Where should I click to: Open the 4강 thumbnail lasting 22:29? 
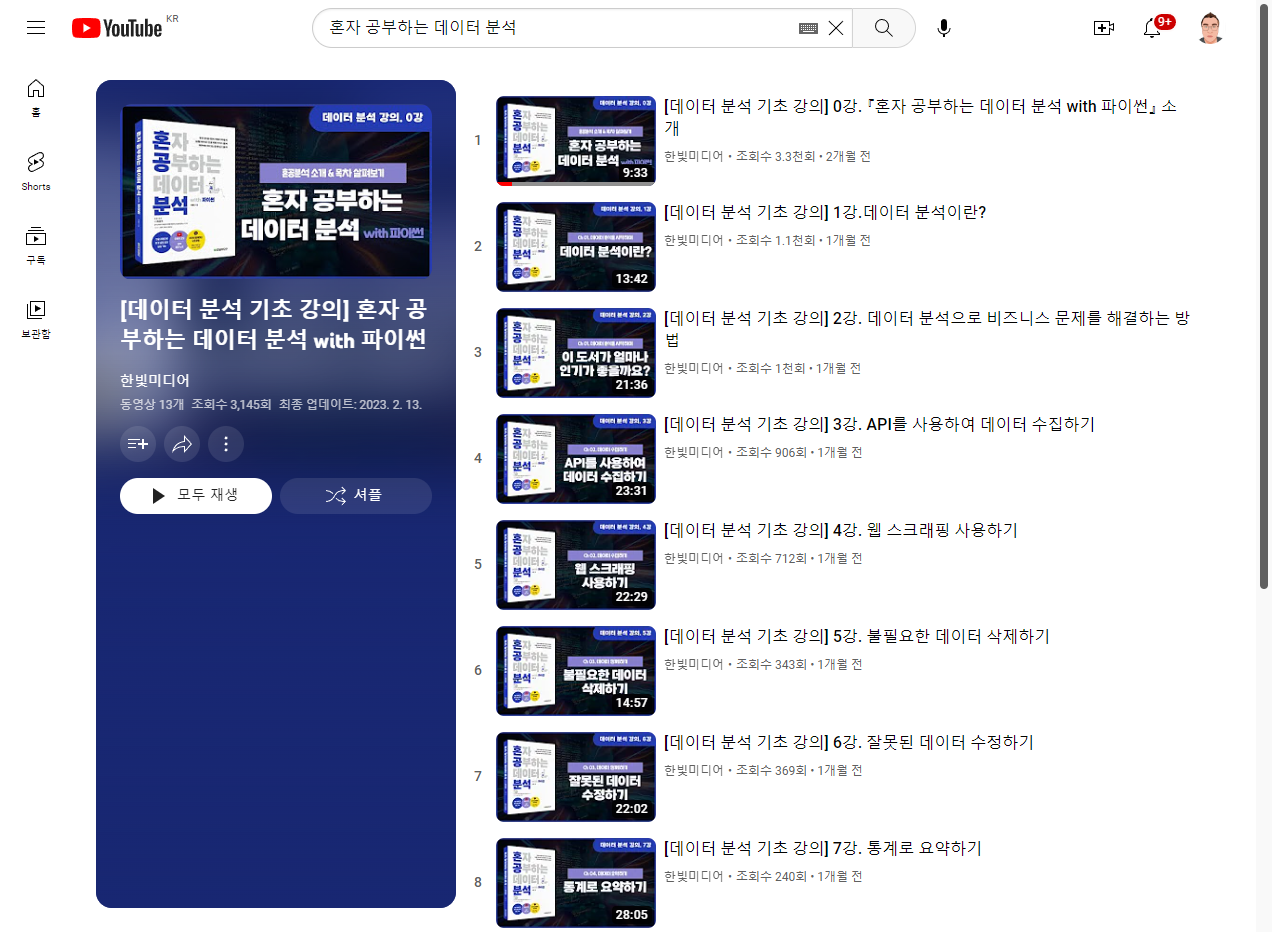[x=576, y=565]
